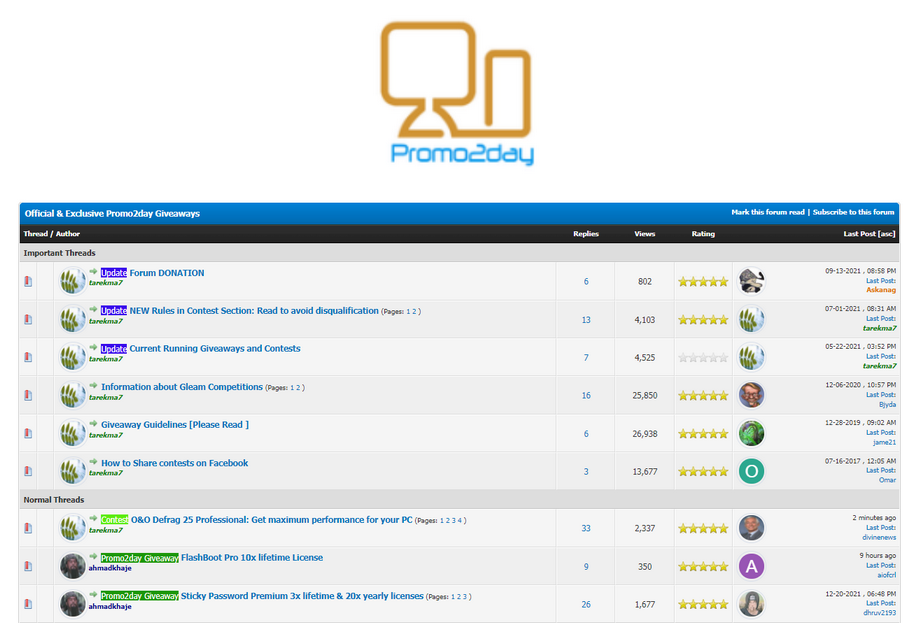The height and width of the screenshot is (623, 919).
Task: Open Sticky Password Premium licenses thread
Action: [302, 595]
